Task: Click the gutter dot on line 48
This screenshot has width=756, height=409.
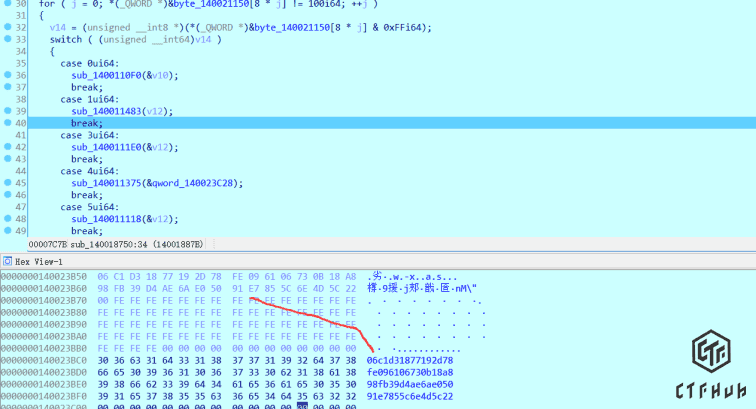Action: 7,219
